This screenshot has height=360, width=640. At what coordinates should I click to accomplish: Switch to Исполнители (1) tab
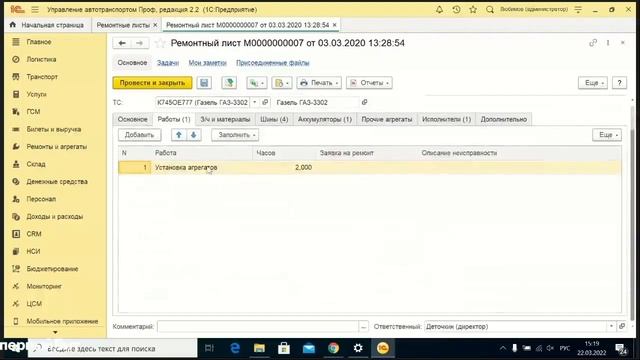447,119
